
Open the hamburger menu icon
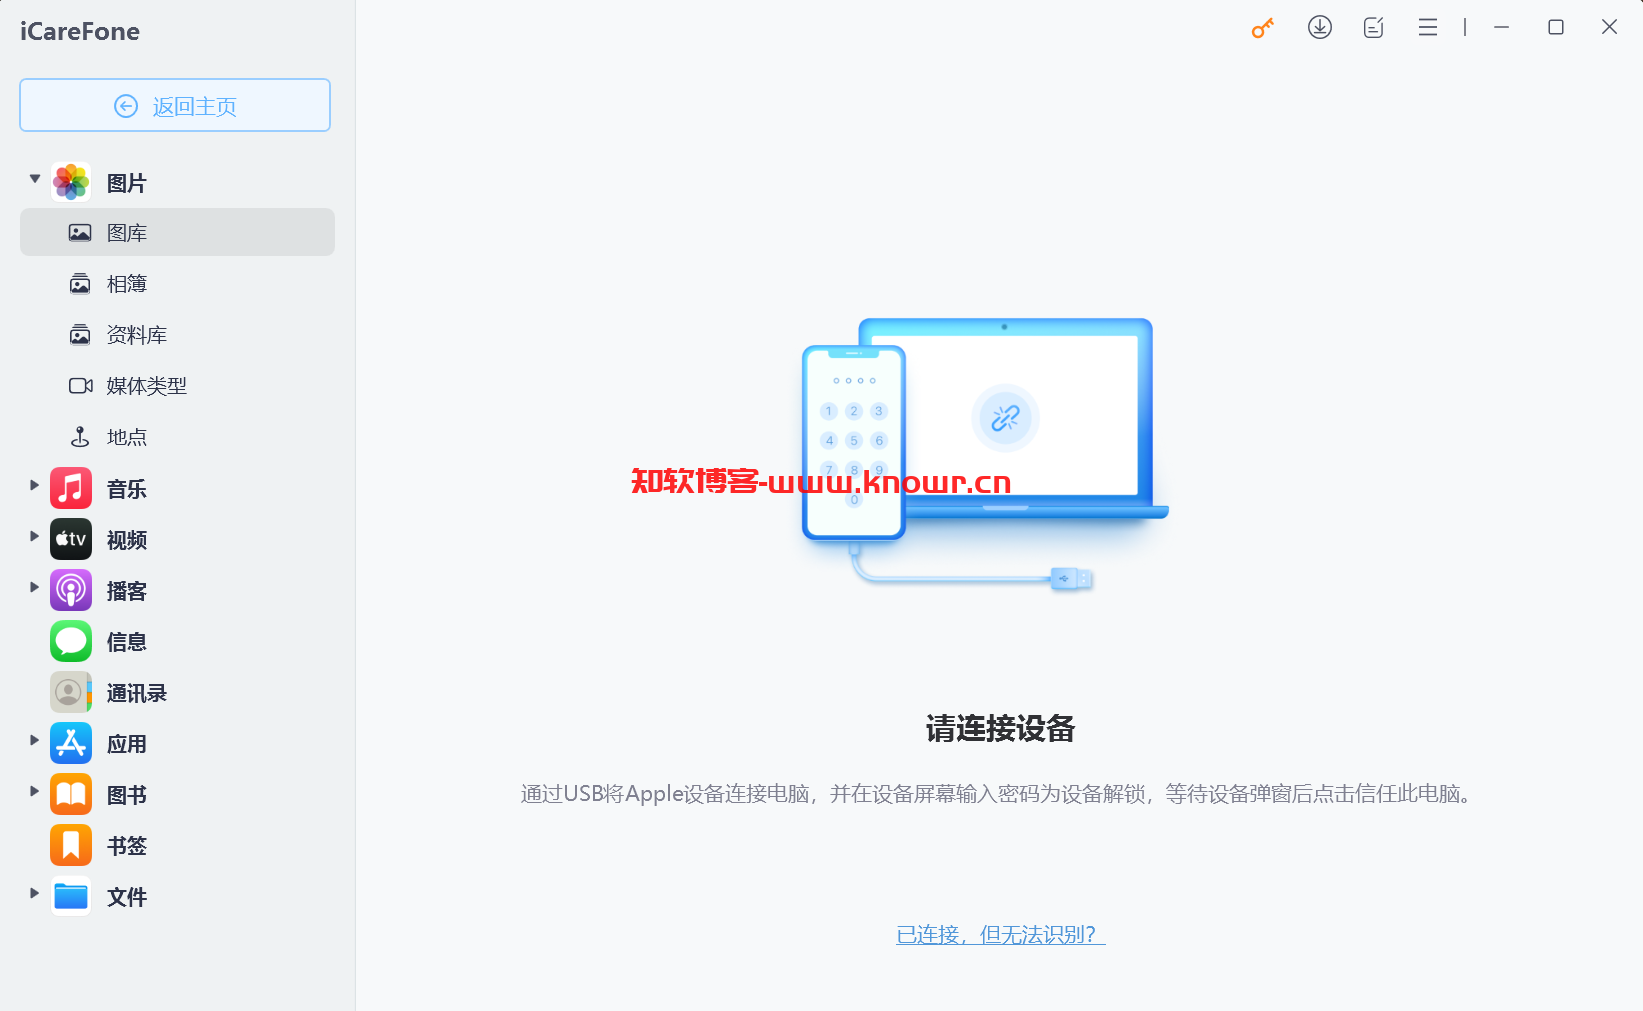[x=1428, y=28]
